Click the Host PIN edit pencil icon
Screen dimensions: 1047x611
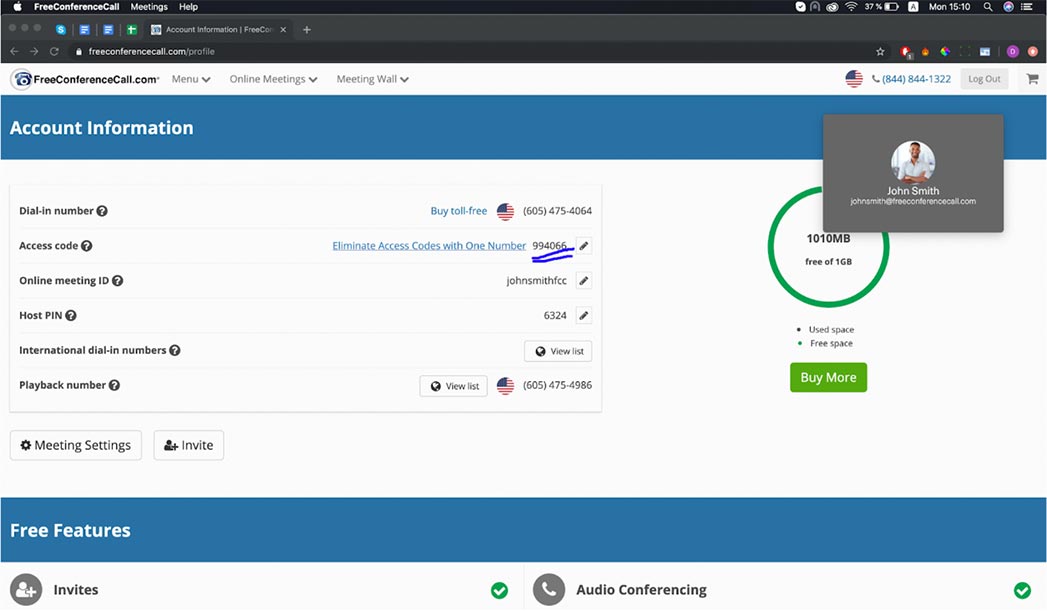584,316
